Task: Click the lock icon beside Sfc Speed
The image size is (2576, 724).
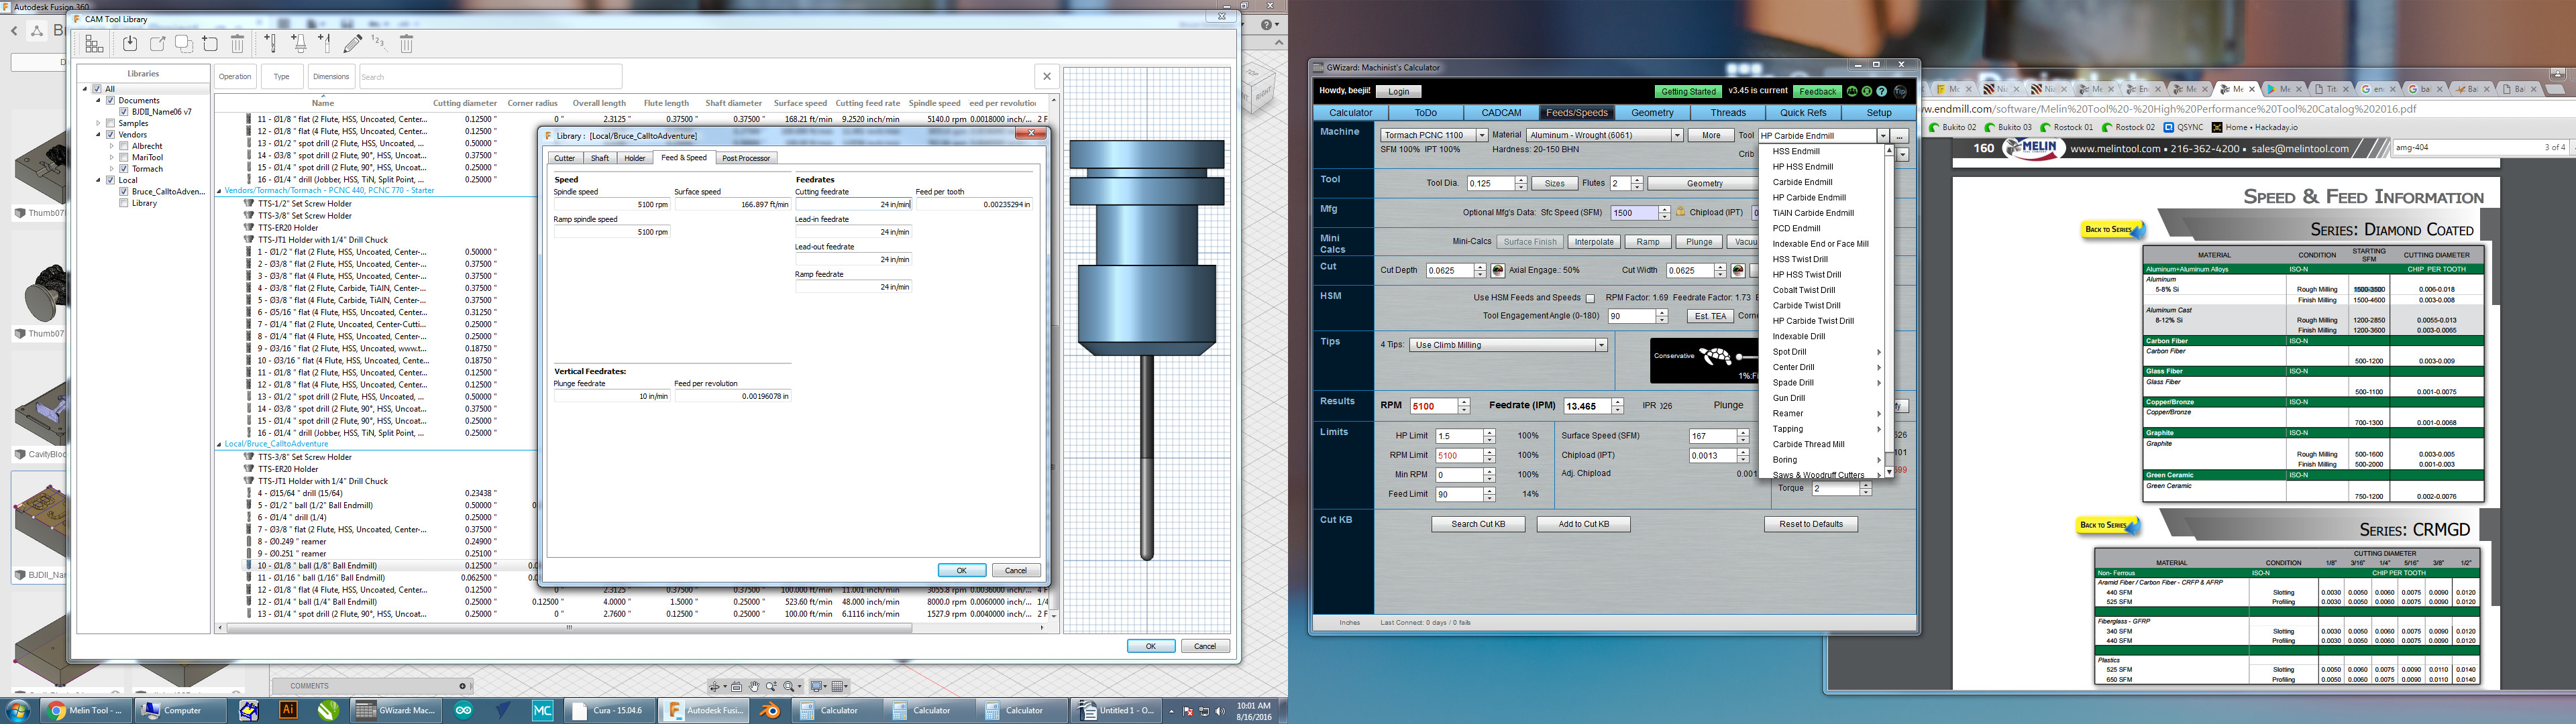Action: (x=1681, y=213)
